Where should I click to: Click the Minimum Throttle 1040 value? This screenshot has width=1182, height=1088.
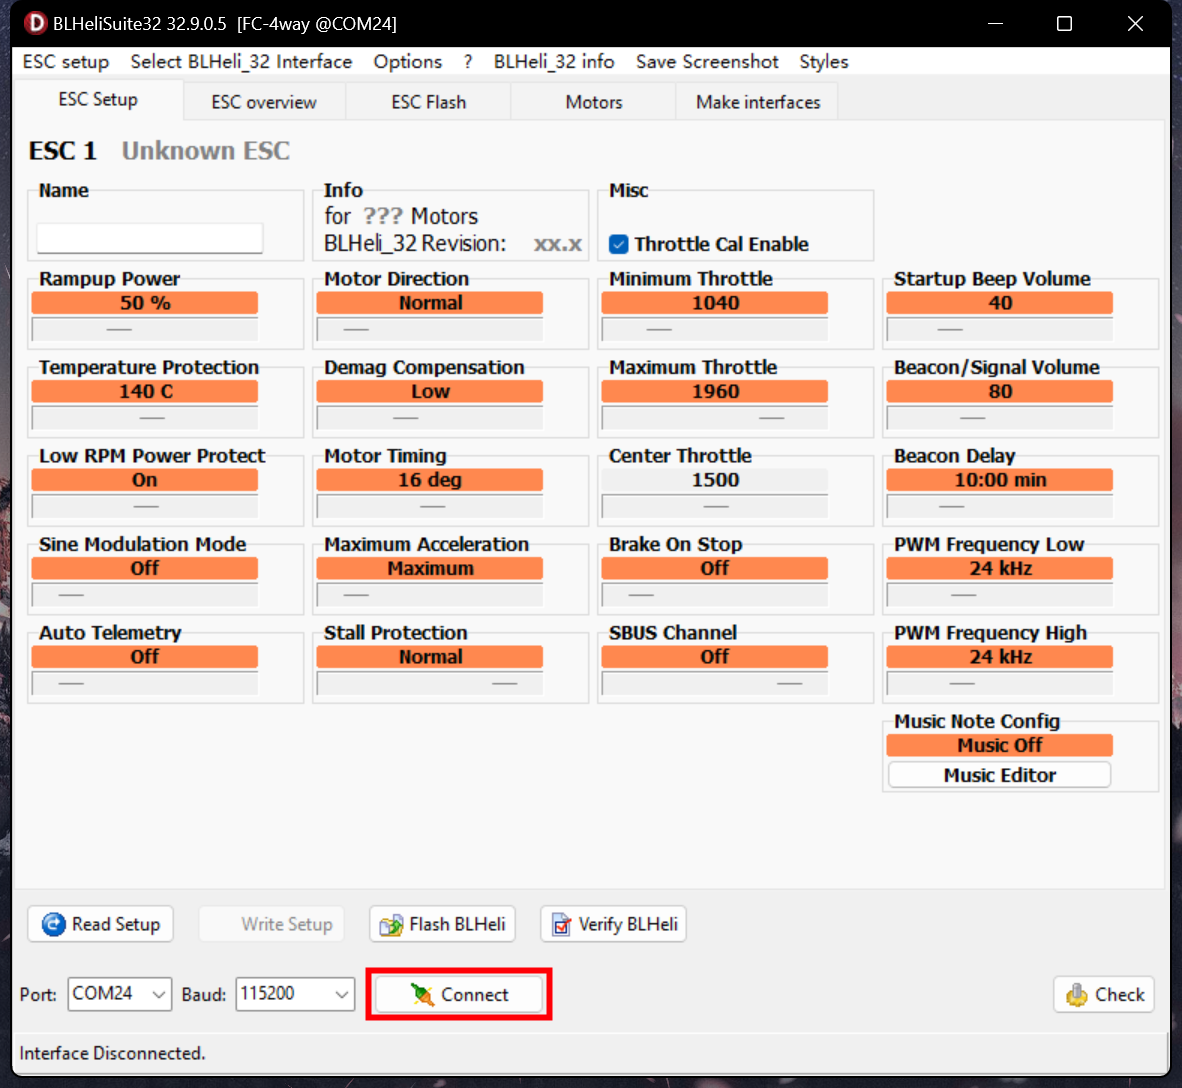click(715, 303)
